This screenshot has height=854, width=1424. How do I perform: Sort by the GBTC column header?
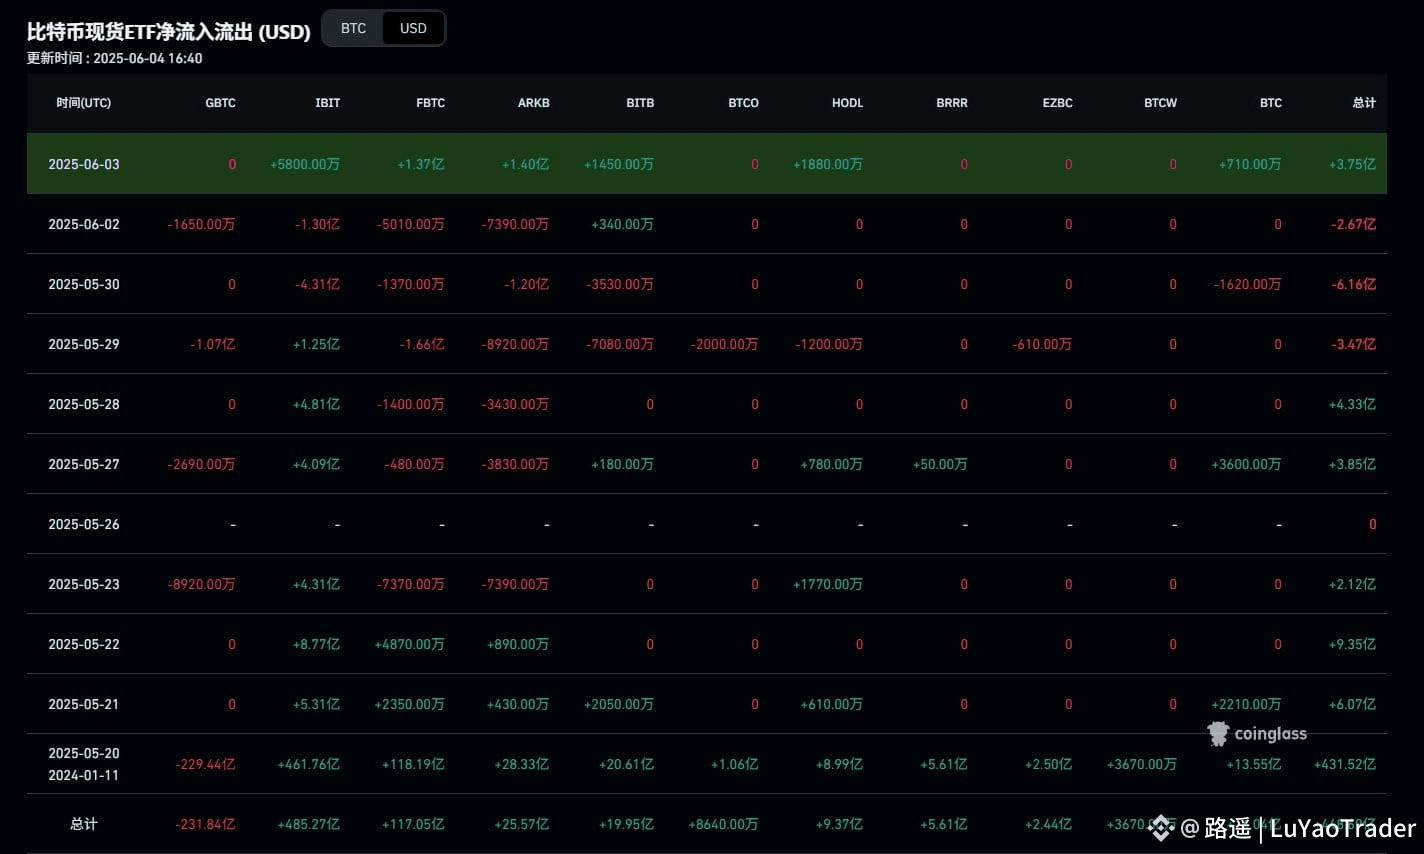[x=220, y=103]
